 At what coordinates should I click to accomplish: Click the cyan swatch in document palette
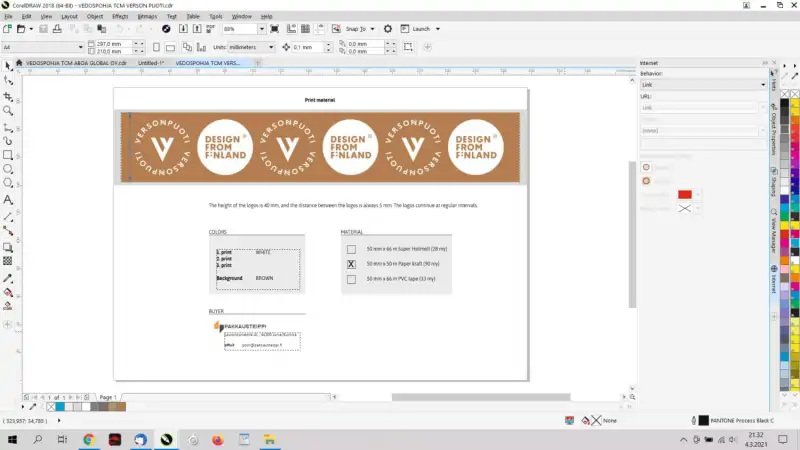click(60, 407)
